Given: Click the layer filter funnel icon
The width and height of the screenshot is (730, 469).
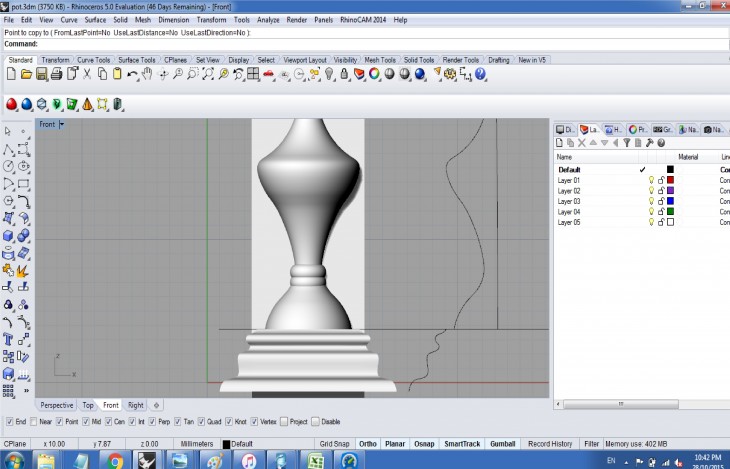Looking at the screenshot, I should 626,143.
